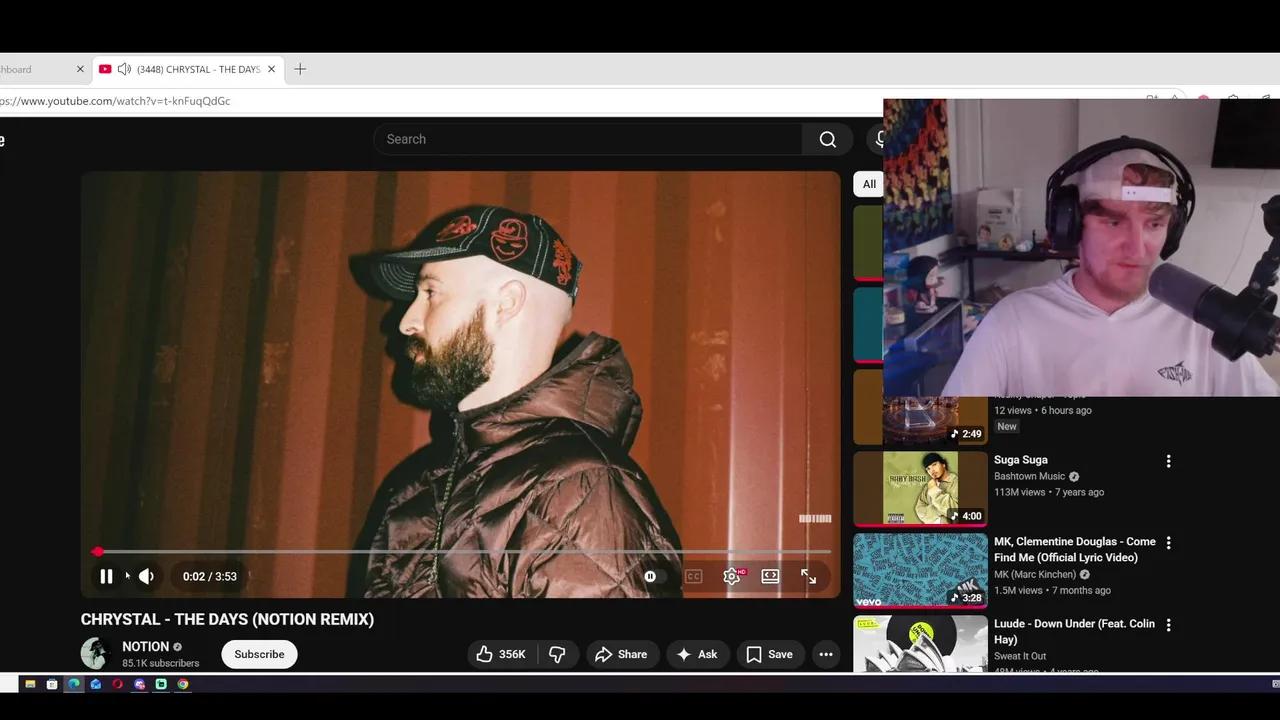Click the Ask button
The height and width of the screenshot is (720, 1280).
point(698,654)
